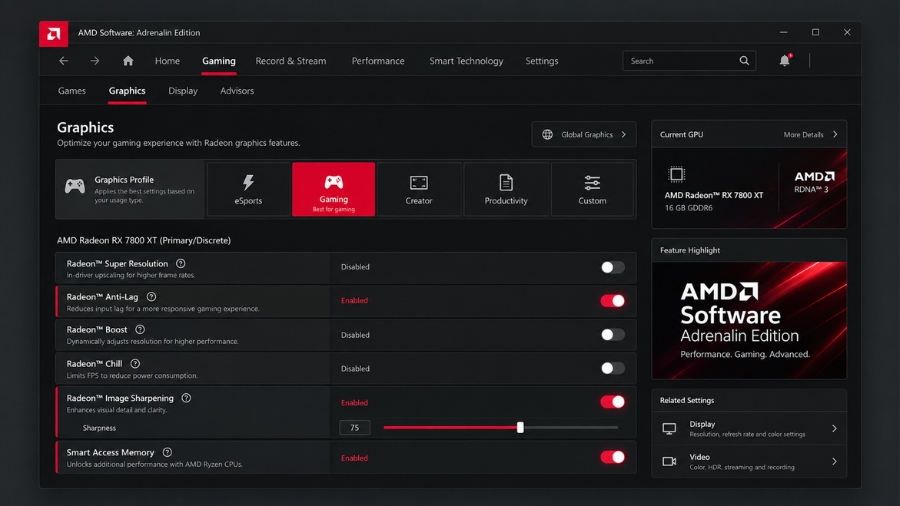900x506 pixels.
Task: Open help for Radeon Image Sharpening
Action: [187, 398]
